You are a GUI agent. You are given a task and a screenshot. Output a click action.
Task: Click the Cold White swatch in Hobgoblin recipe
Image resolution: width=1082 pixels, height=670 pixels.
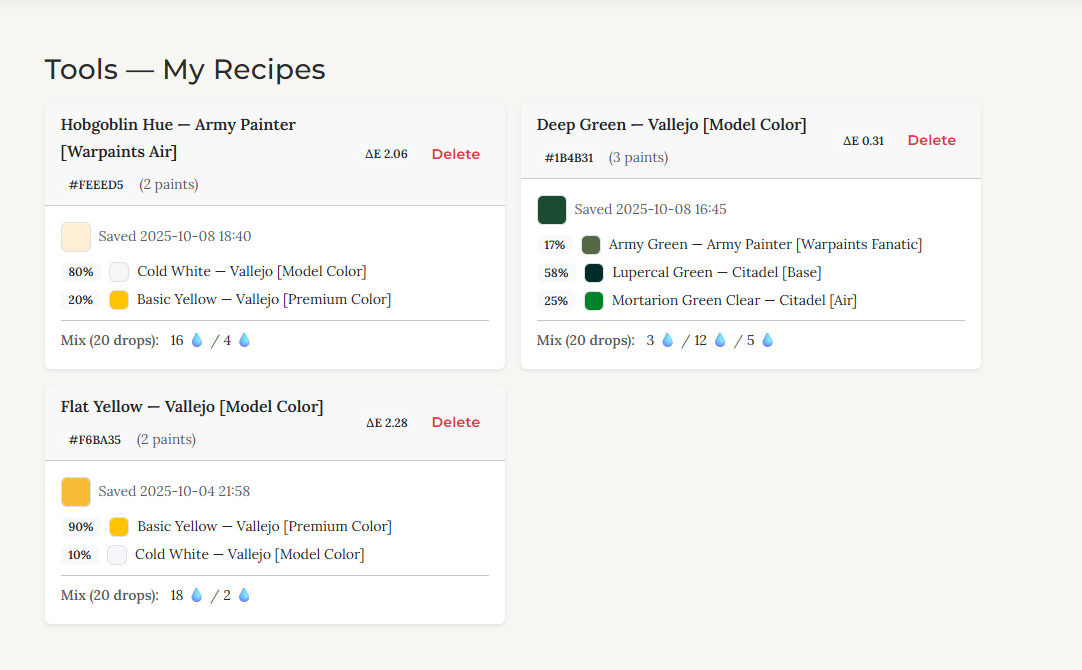click(x=118, y=271)
